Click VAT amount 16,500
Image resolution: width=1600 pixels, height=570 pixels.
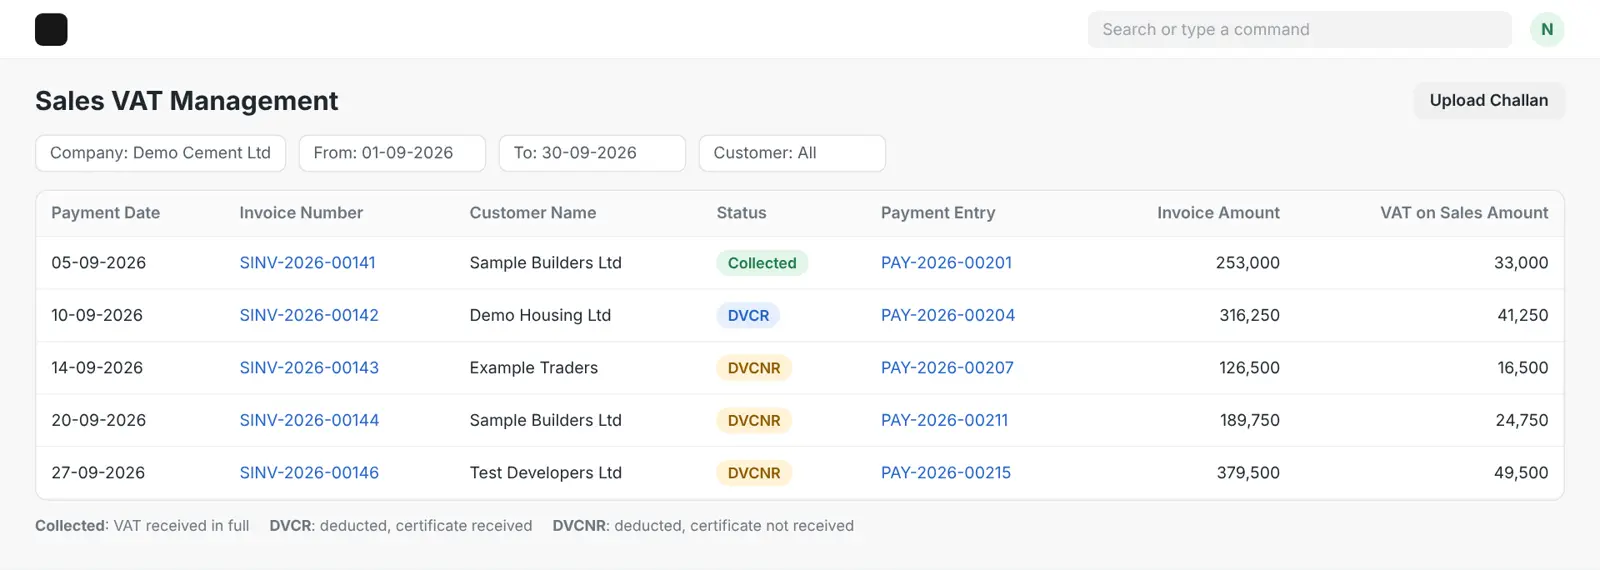pyautogui.click(x=1523, y=368)
